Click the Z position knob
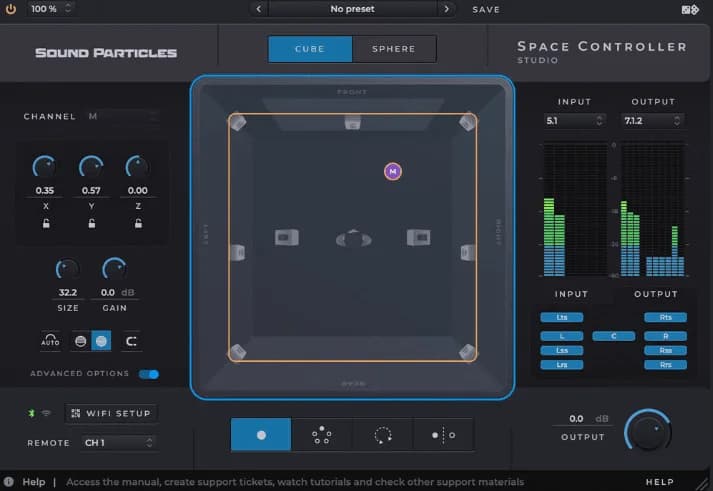The image size is (713, 491). click(137, 167)
